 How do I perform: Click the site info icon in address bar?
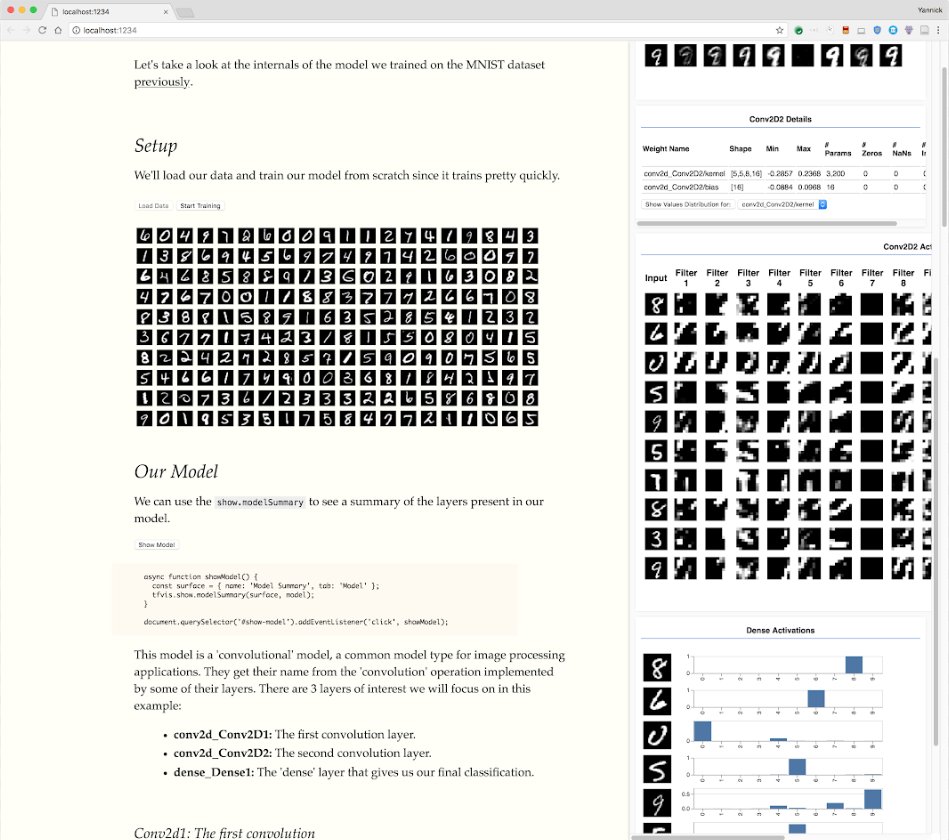[x=76, y=30]
